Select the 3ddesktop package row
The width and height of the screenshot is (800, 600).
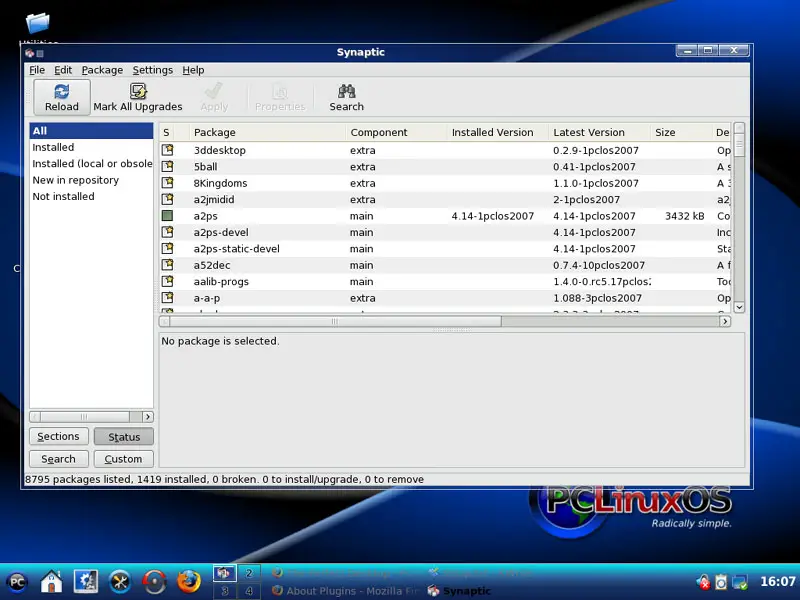click(445, 150)
